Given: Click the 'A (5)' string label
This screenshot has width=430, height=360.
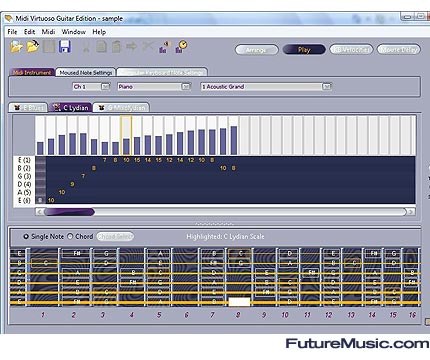Looking at the screenshot, I should (24, 192).
